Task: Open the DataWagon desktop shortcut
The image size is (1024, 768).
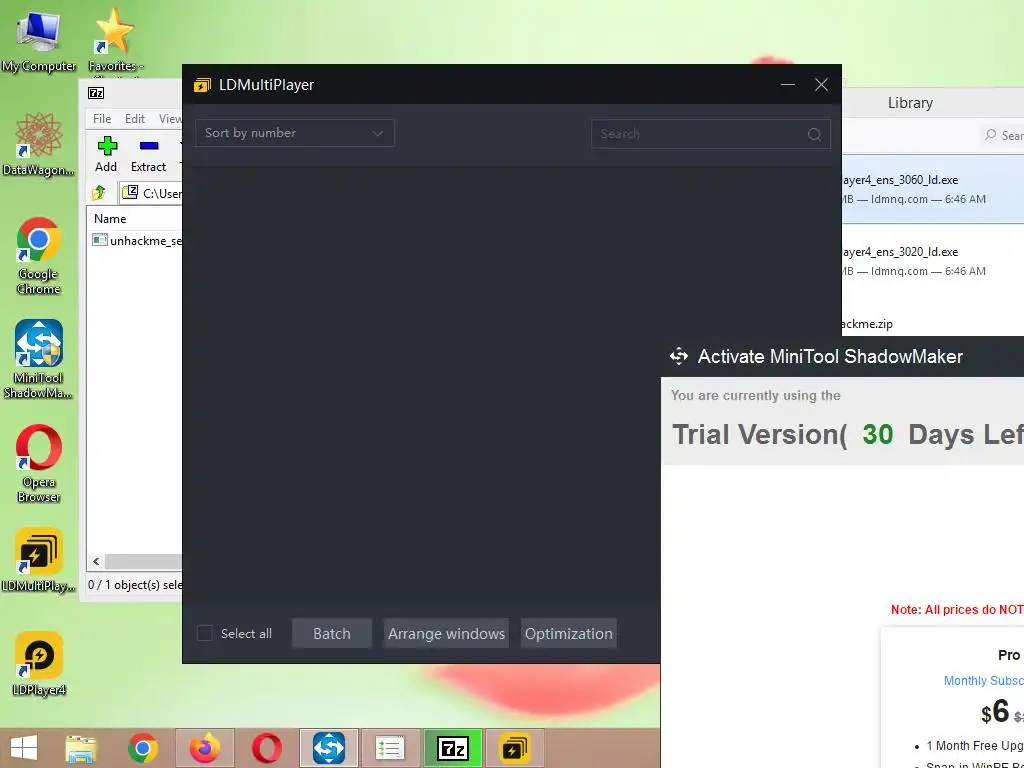Action: (x=39, y=144)
